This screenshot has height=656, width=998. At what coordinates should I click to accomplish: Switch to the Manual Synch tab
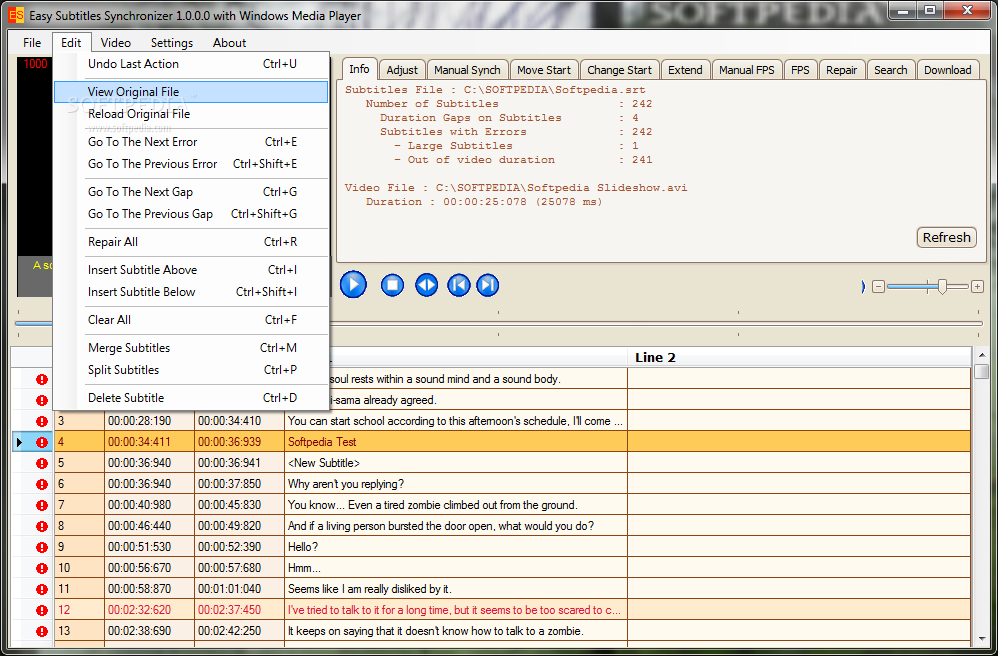tap(468, 70)
